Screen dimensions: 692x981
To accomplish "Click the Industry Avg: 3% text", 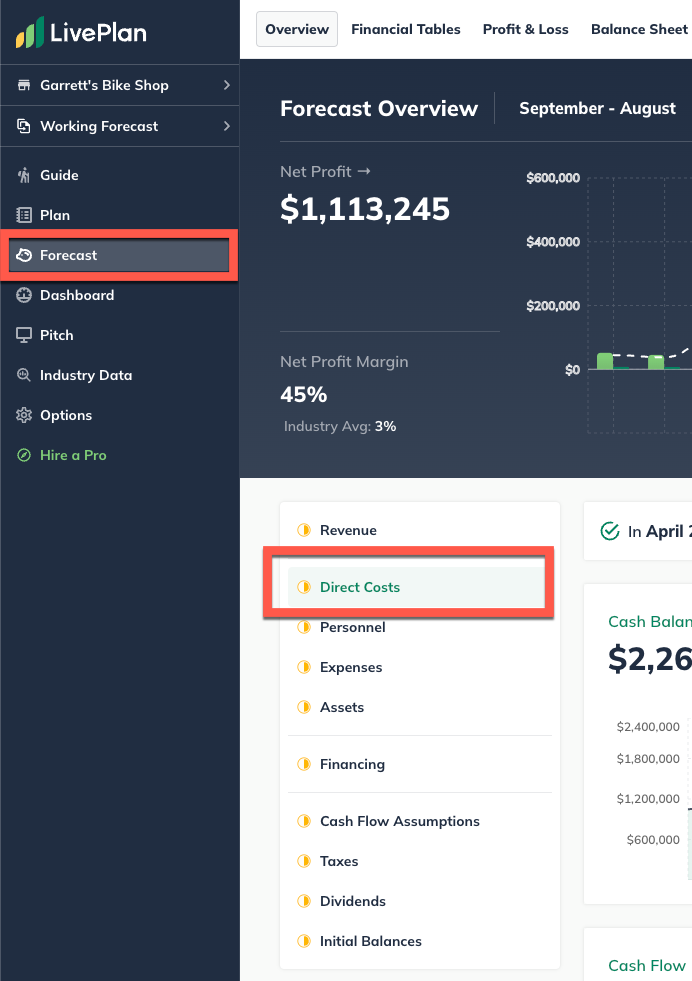I will point(340,426).
